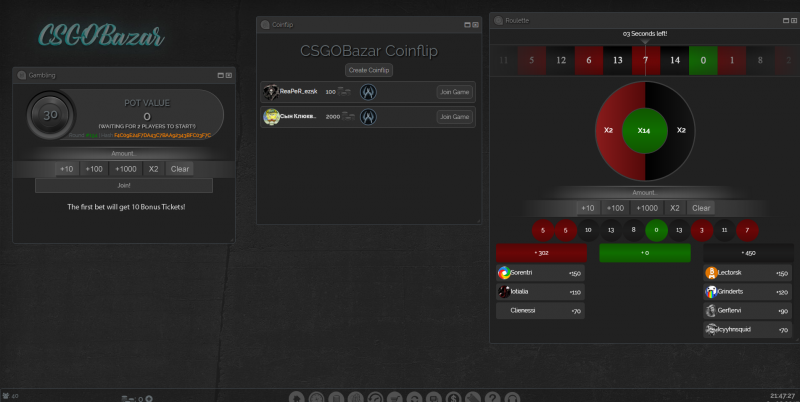Minimize the Gambling window
This screenshot has height=402, width=800.
click(x=220, y=75)
